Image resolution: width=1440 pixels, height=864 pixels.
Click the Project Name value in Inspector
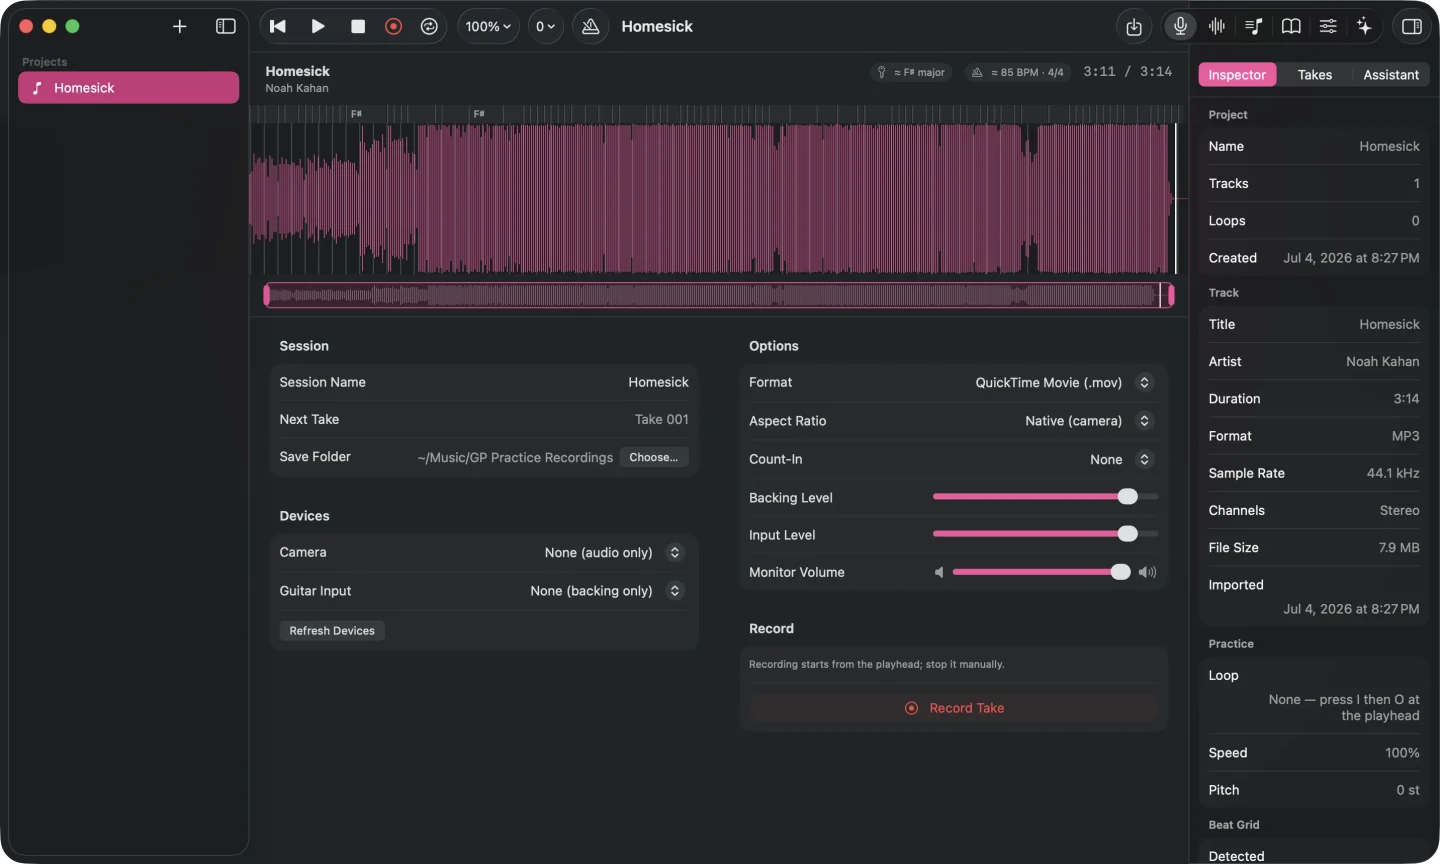coord(1389,147)
